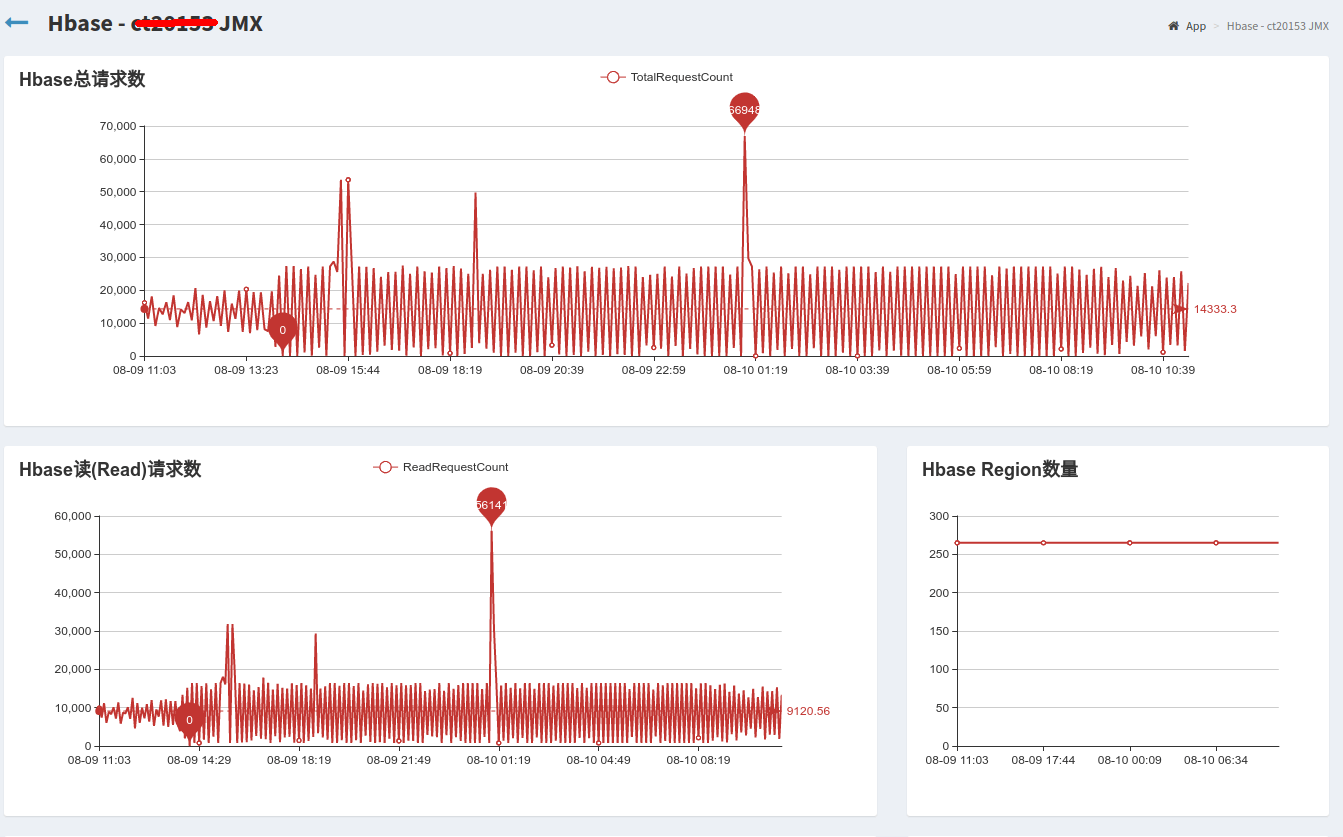1343x837 pixels.
Task: Click the 70,000 y-axis label
Action: coord(118,126)
